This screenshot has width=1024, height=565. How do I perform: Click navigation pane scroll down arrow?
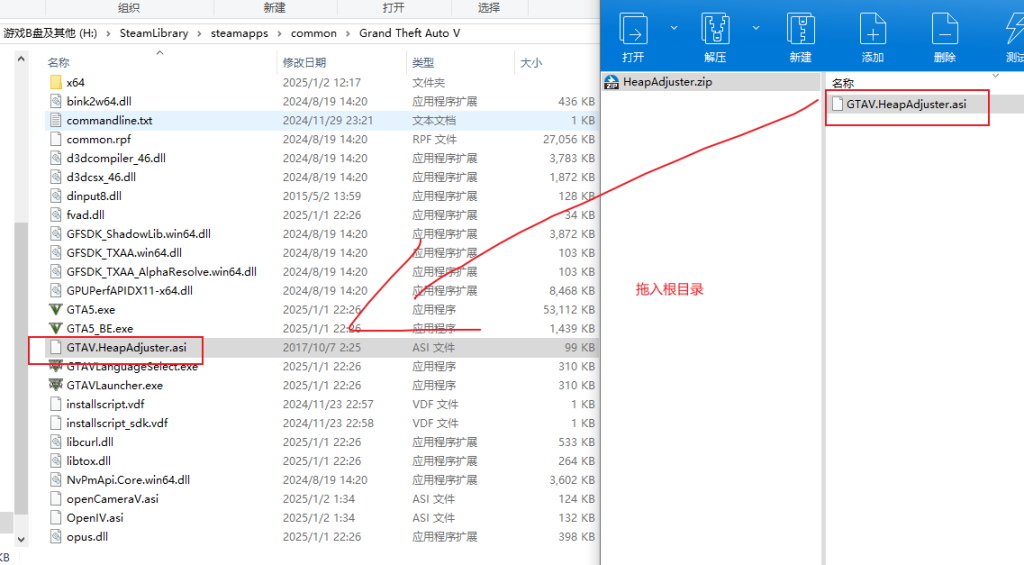[21, 540]
